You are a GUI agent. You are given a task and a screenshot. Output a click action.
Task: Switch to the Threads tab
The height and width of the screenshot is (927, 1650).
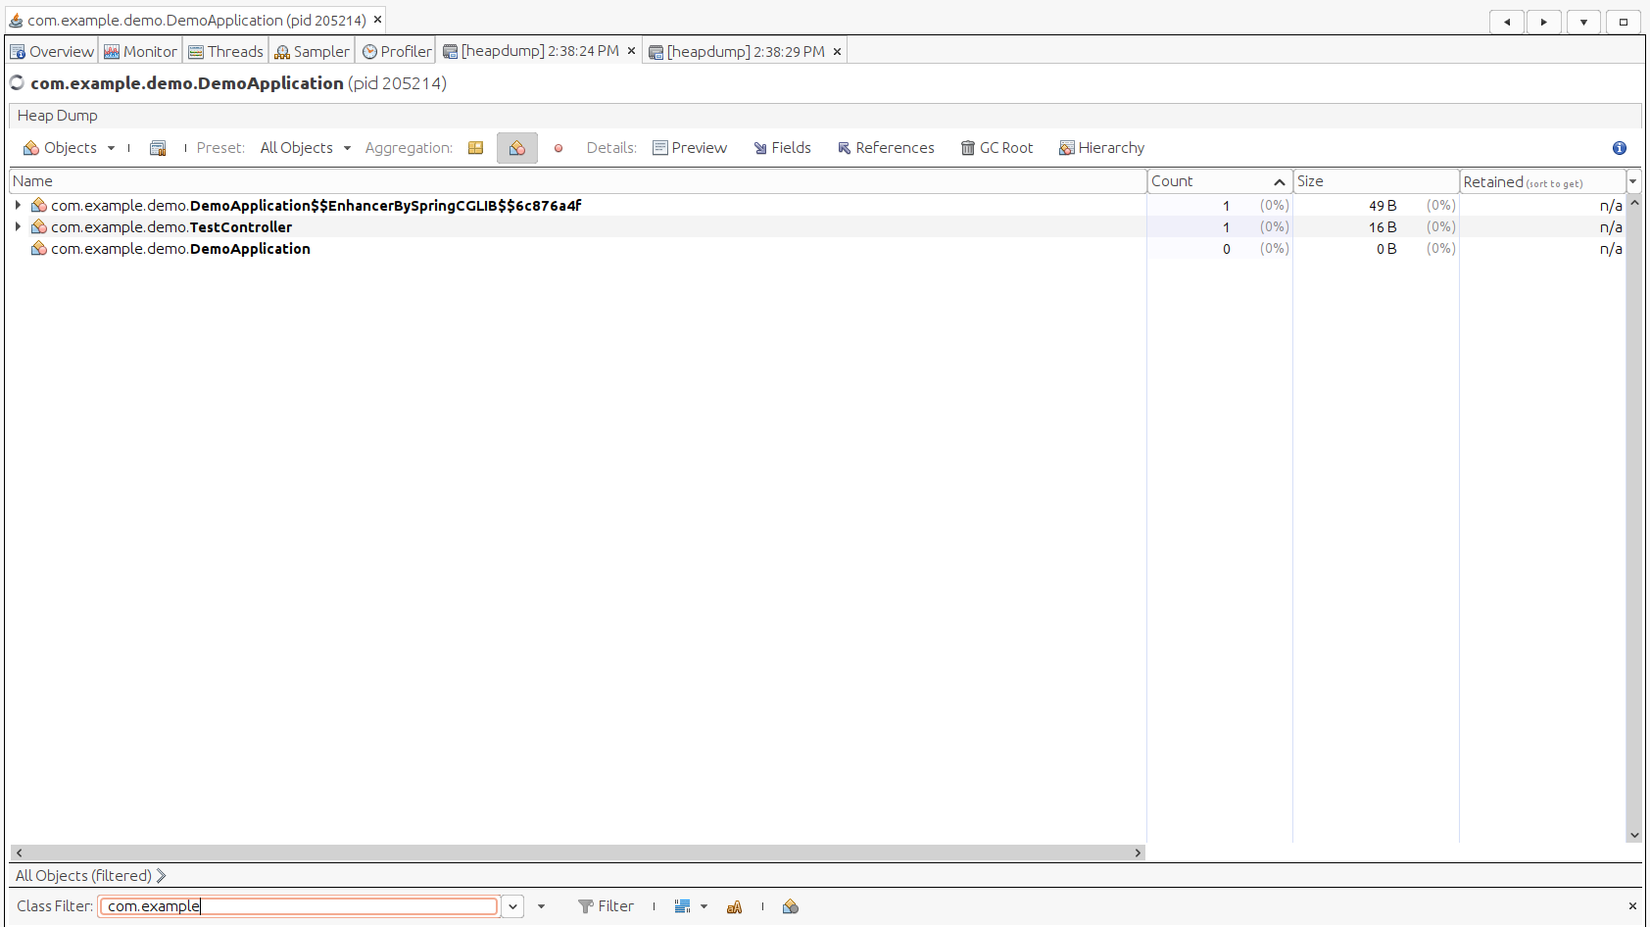point(226,51)
